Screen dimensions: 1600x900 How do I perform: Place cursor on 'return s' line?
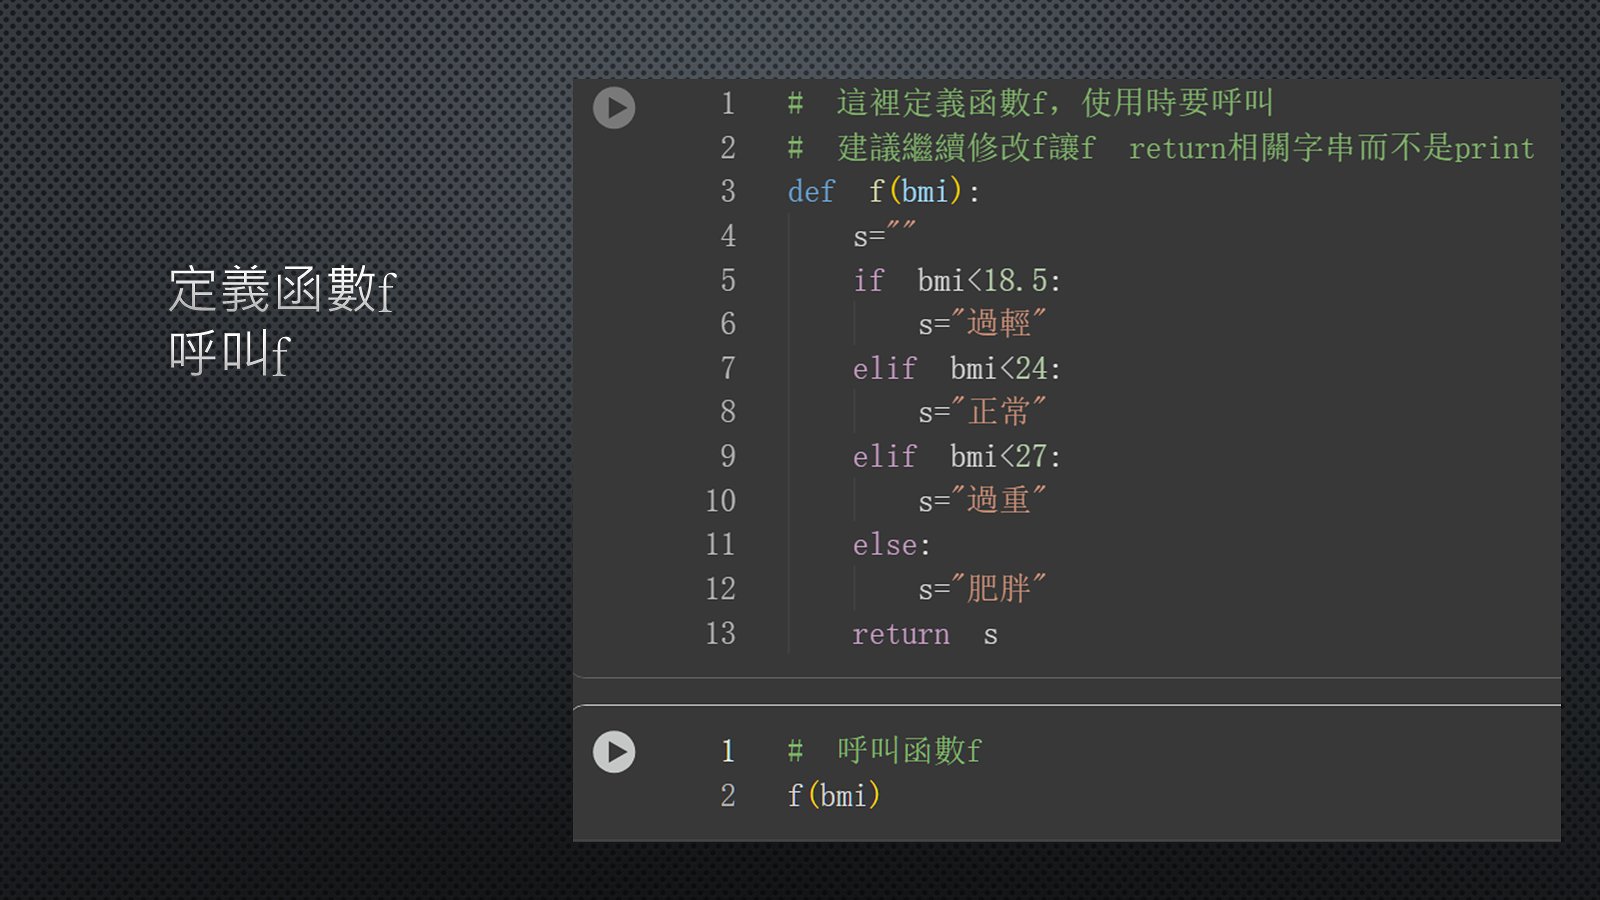(924, 635)
